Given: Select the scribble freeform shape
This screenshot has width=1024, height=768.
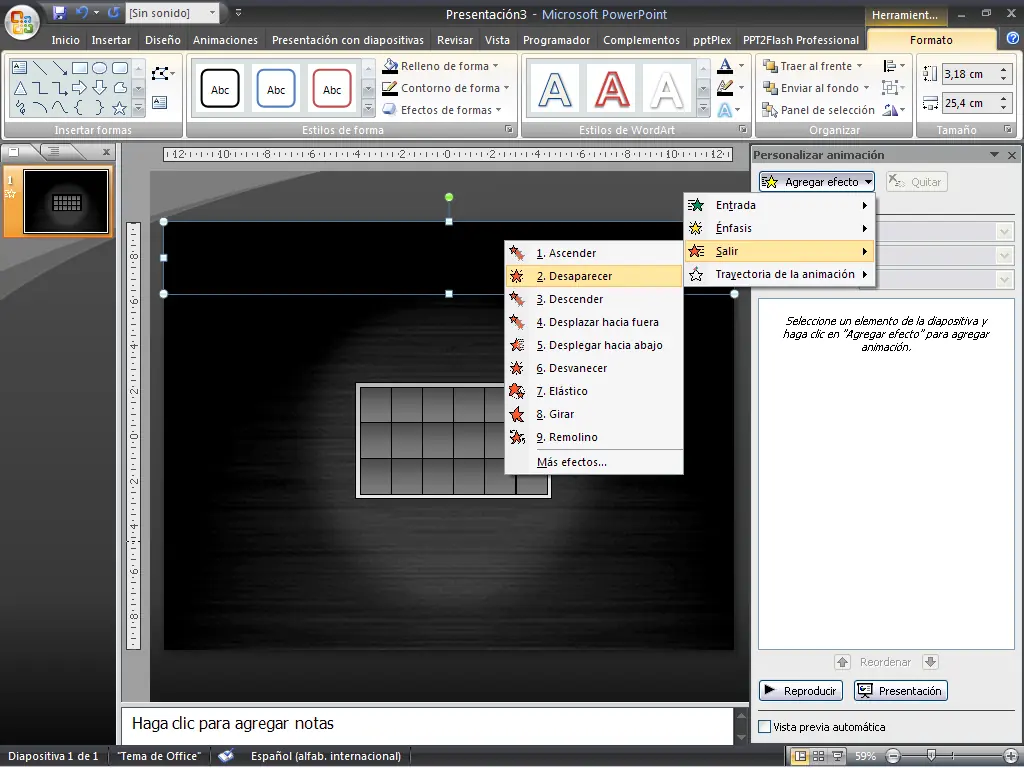Looking at the screenshot, I should point(20,107).
